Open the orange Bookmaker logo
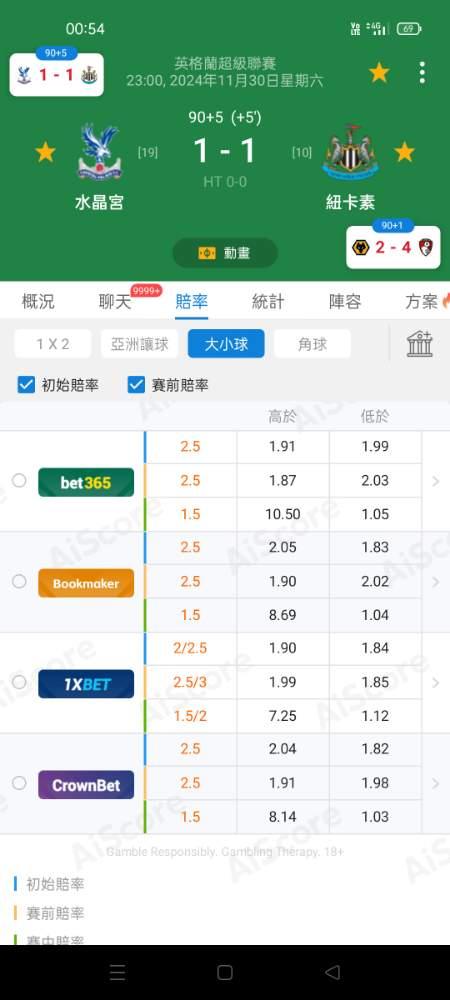This screenshot has height=1000, width=450. coord(86,583)
